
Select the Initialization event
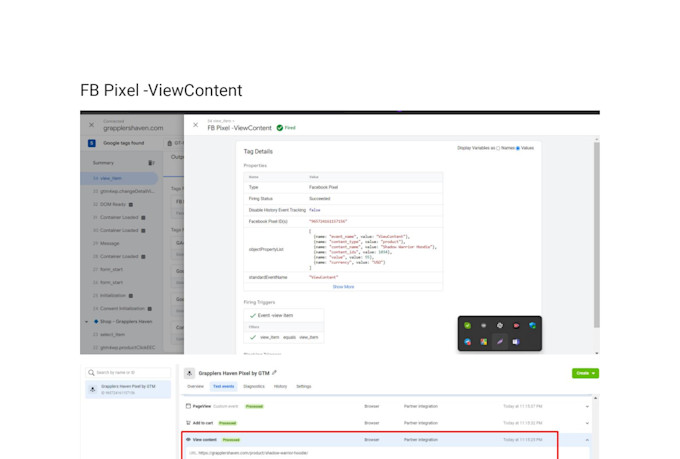point(113,295)
